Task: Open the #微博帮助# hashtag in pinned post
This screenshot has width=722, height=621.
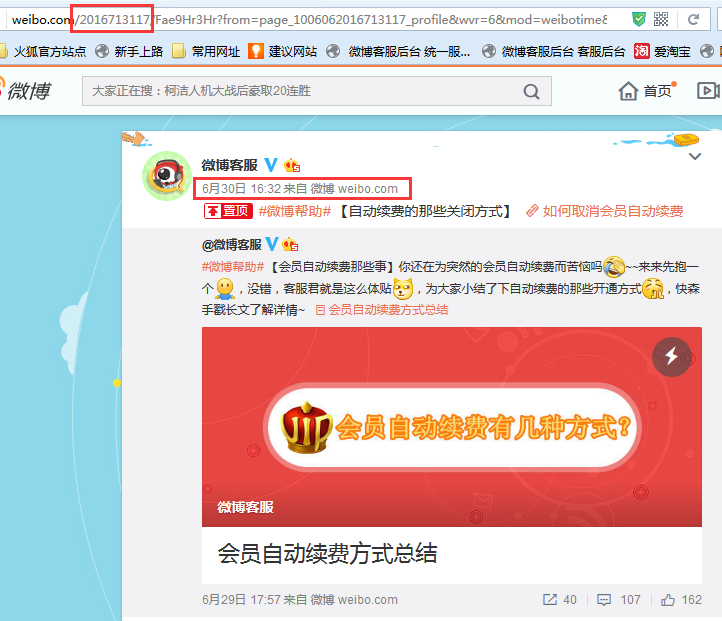Action: (295, 211)
